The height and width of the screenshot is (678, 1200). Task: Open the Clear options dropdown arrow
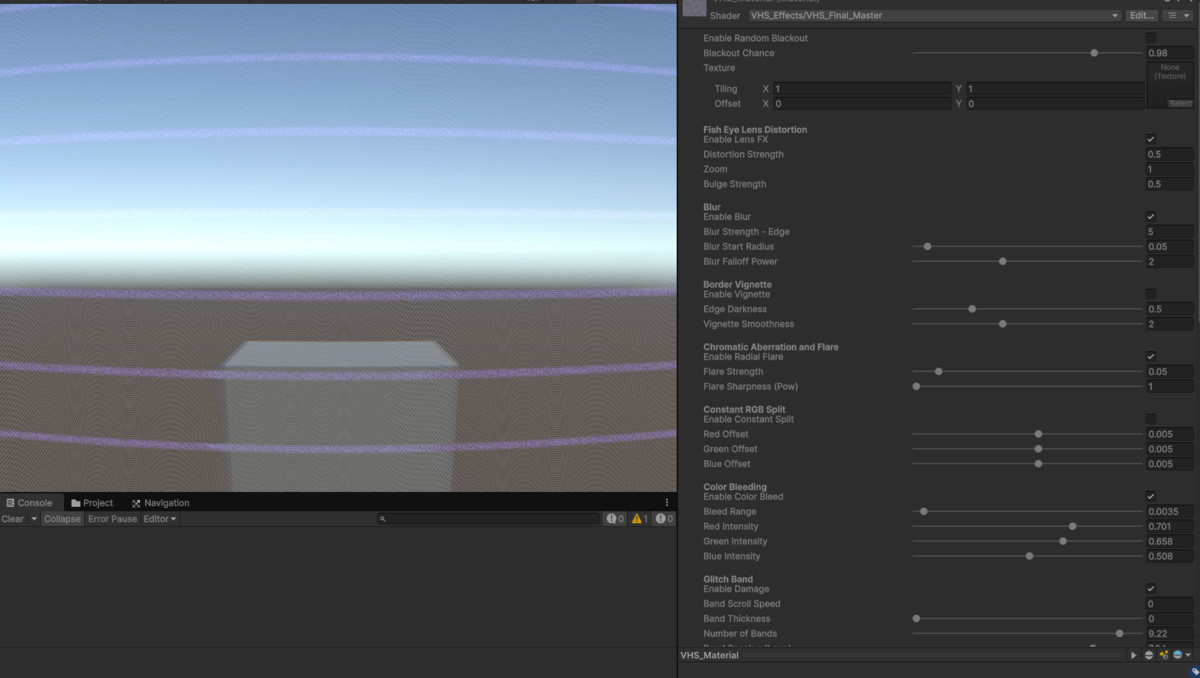coord(34,519)
